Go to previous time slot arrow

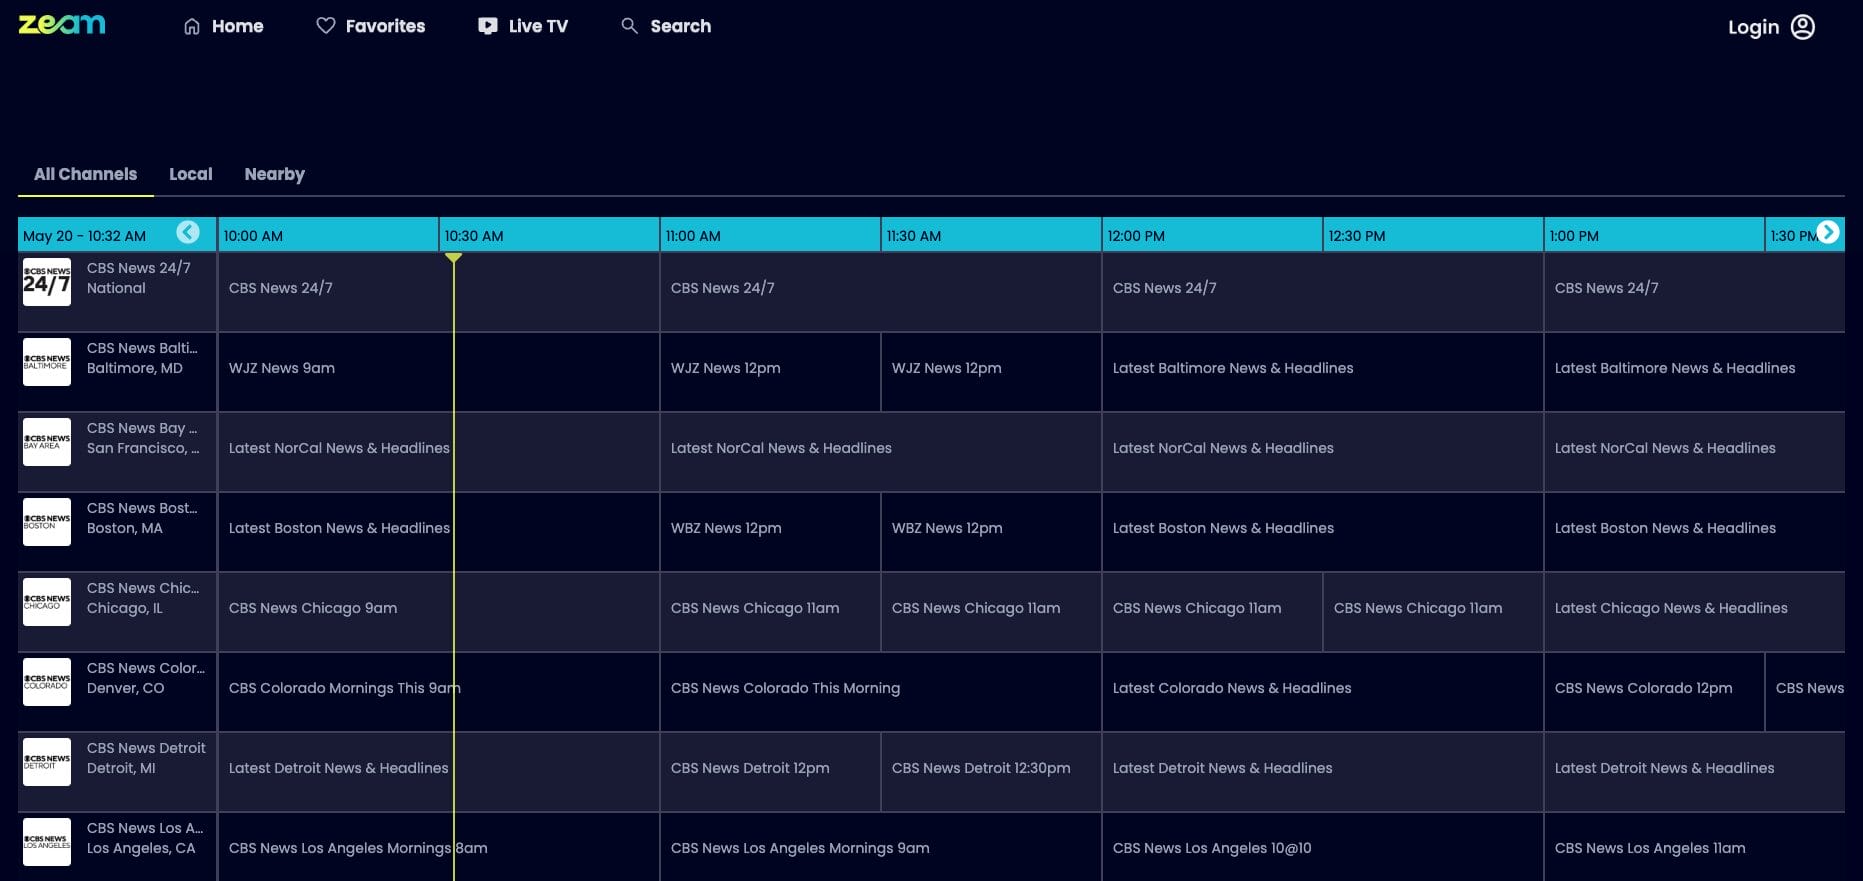point(188,232)
